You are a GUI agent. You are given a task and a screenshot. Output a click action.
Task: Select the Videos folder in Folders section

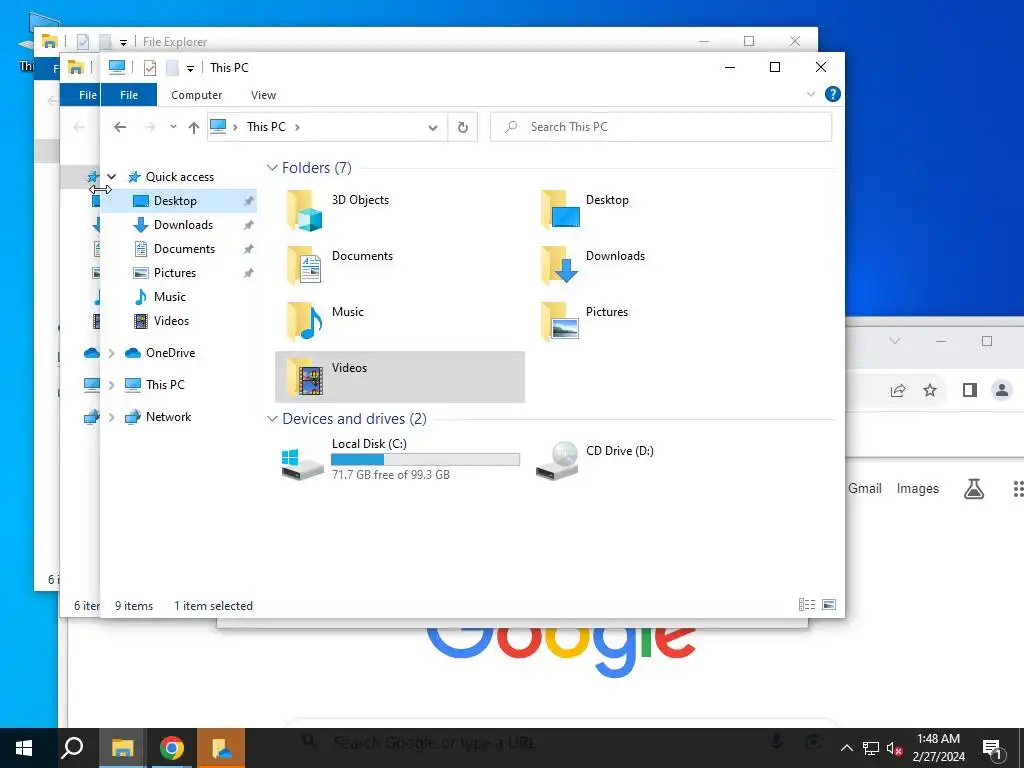pyautogui.click(x=400, y=377)
